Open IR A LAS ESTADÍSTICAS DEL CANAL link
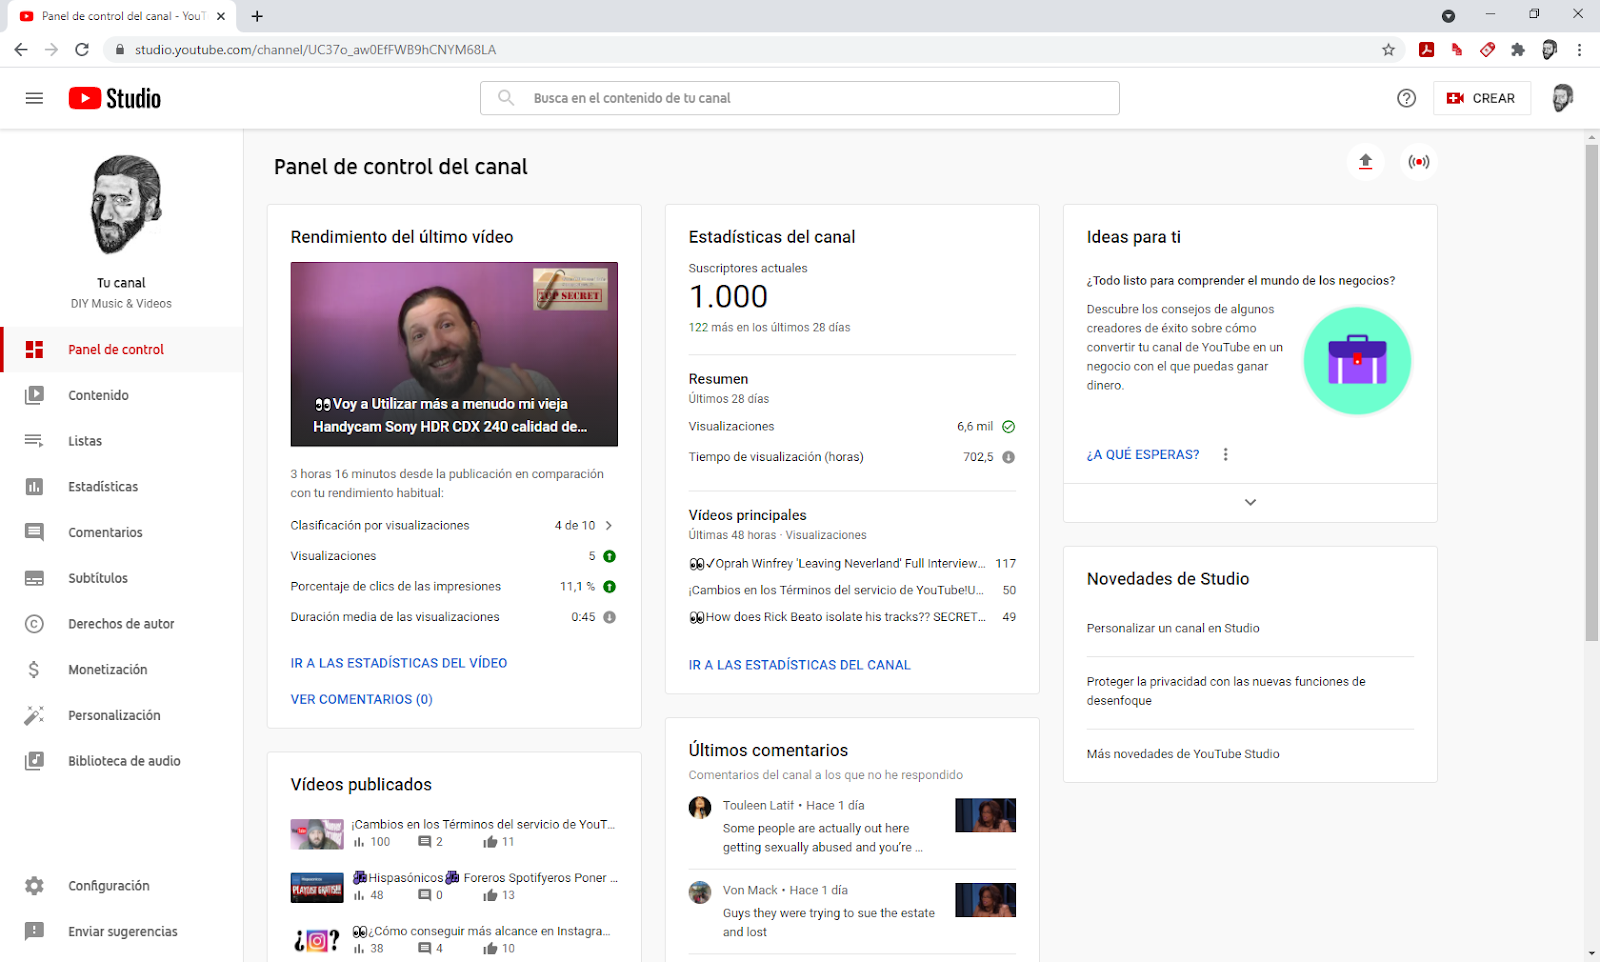Image resolution: width=1600 pixels, height=962 pixels. click(x=800, y=665)
